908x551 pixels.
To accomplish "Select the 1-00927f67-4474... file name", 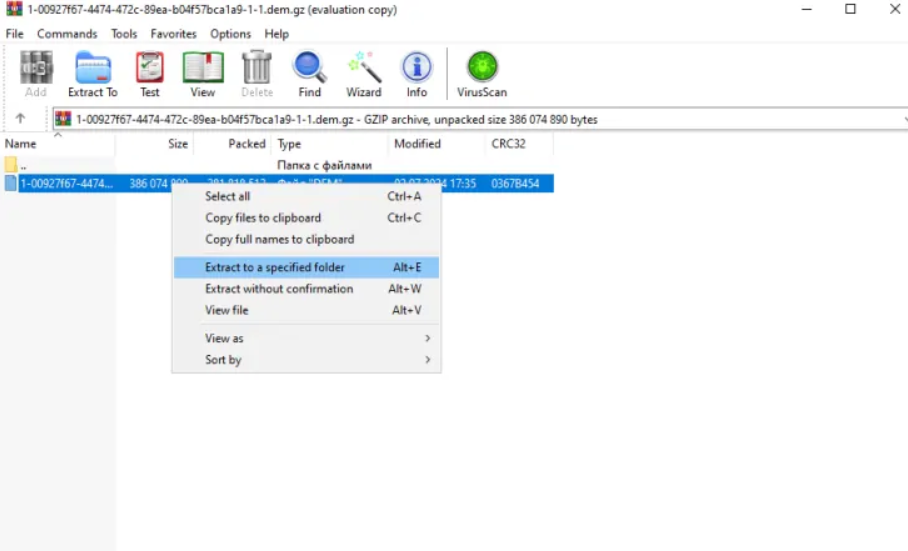I will point(67,183).
